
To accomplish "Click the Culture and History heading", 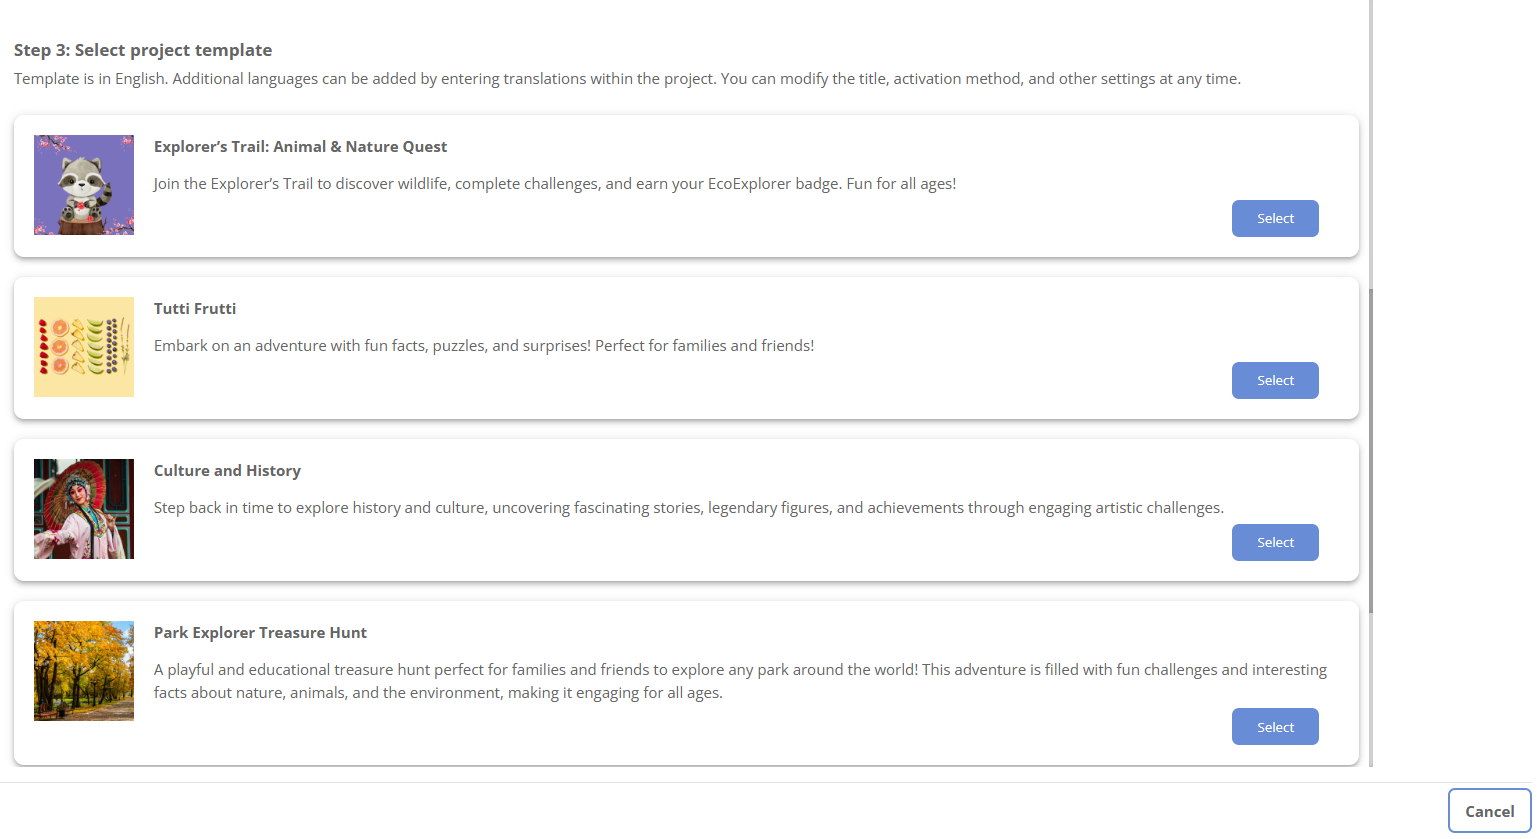I will pos(227,471).
